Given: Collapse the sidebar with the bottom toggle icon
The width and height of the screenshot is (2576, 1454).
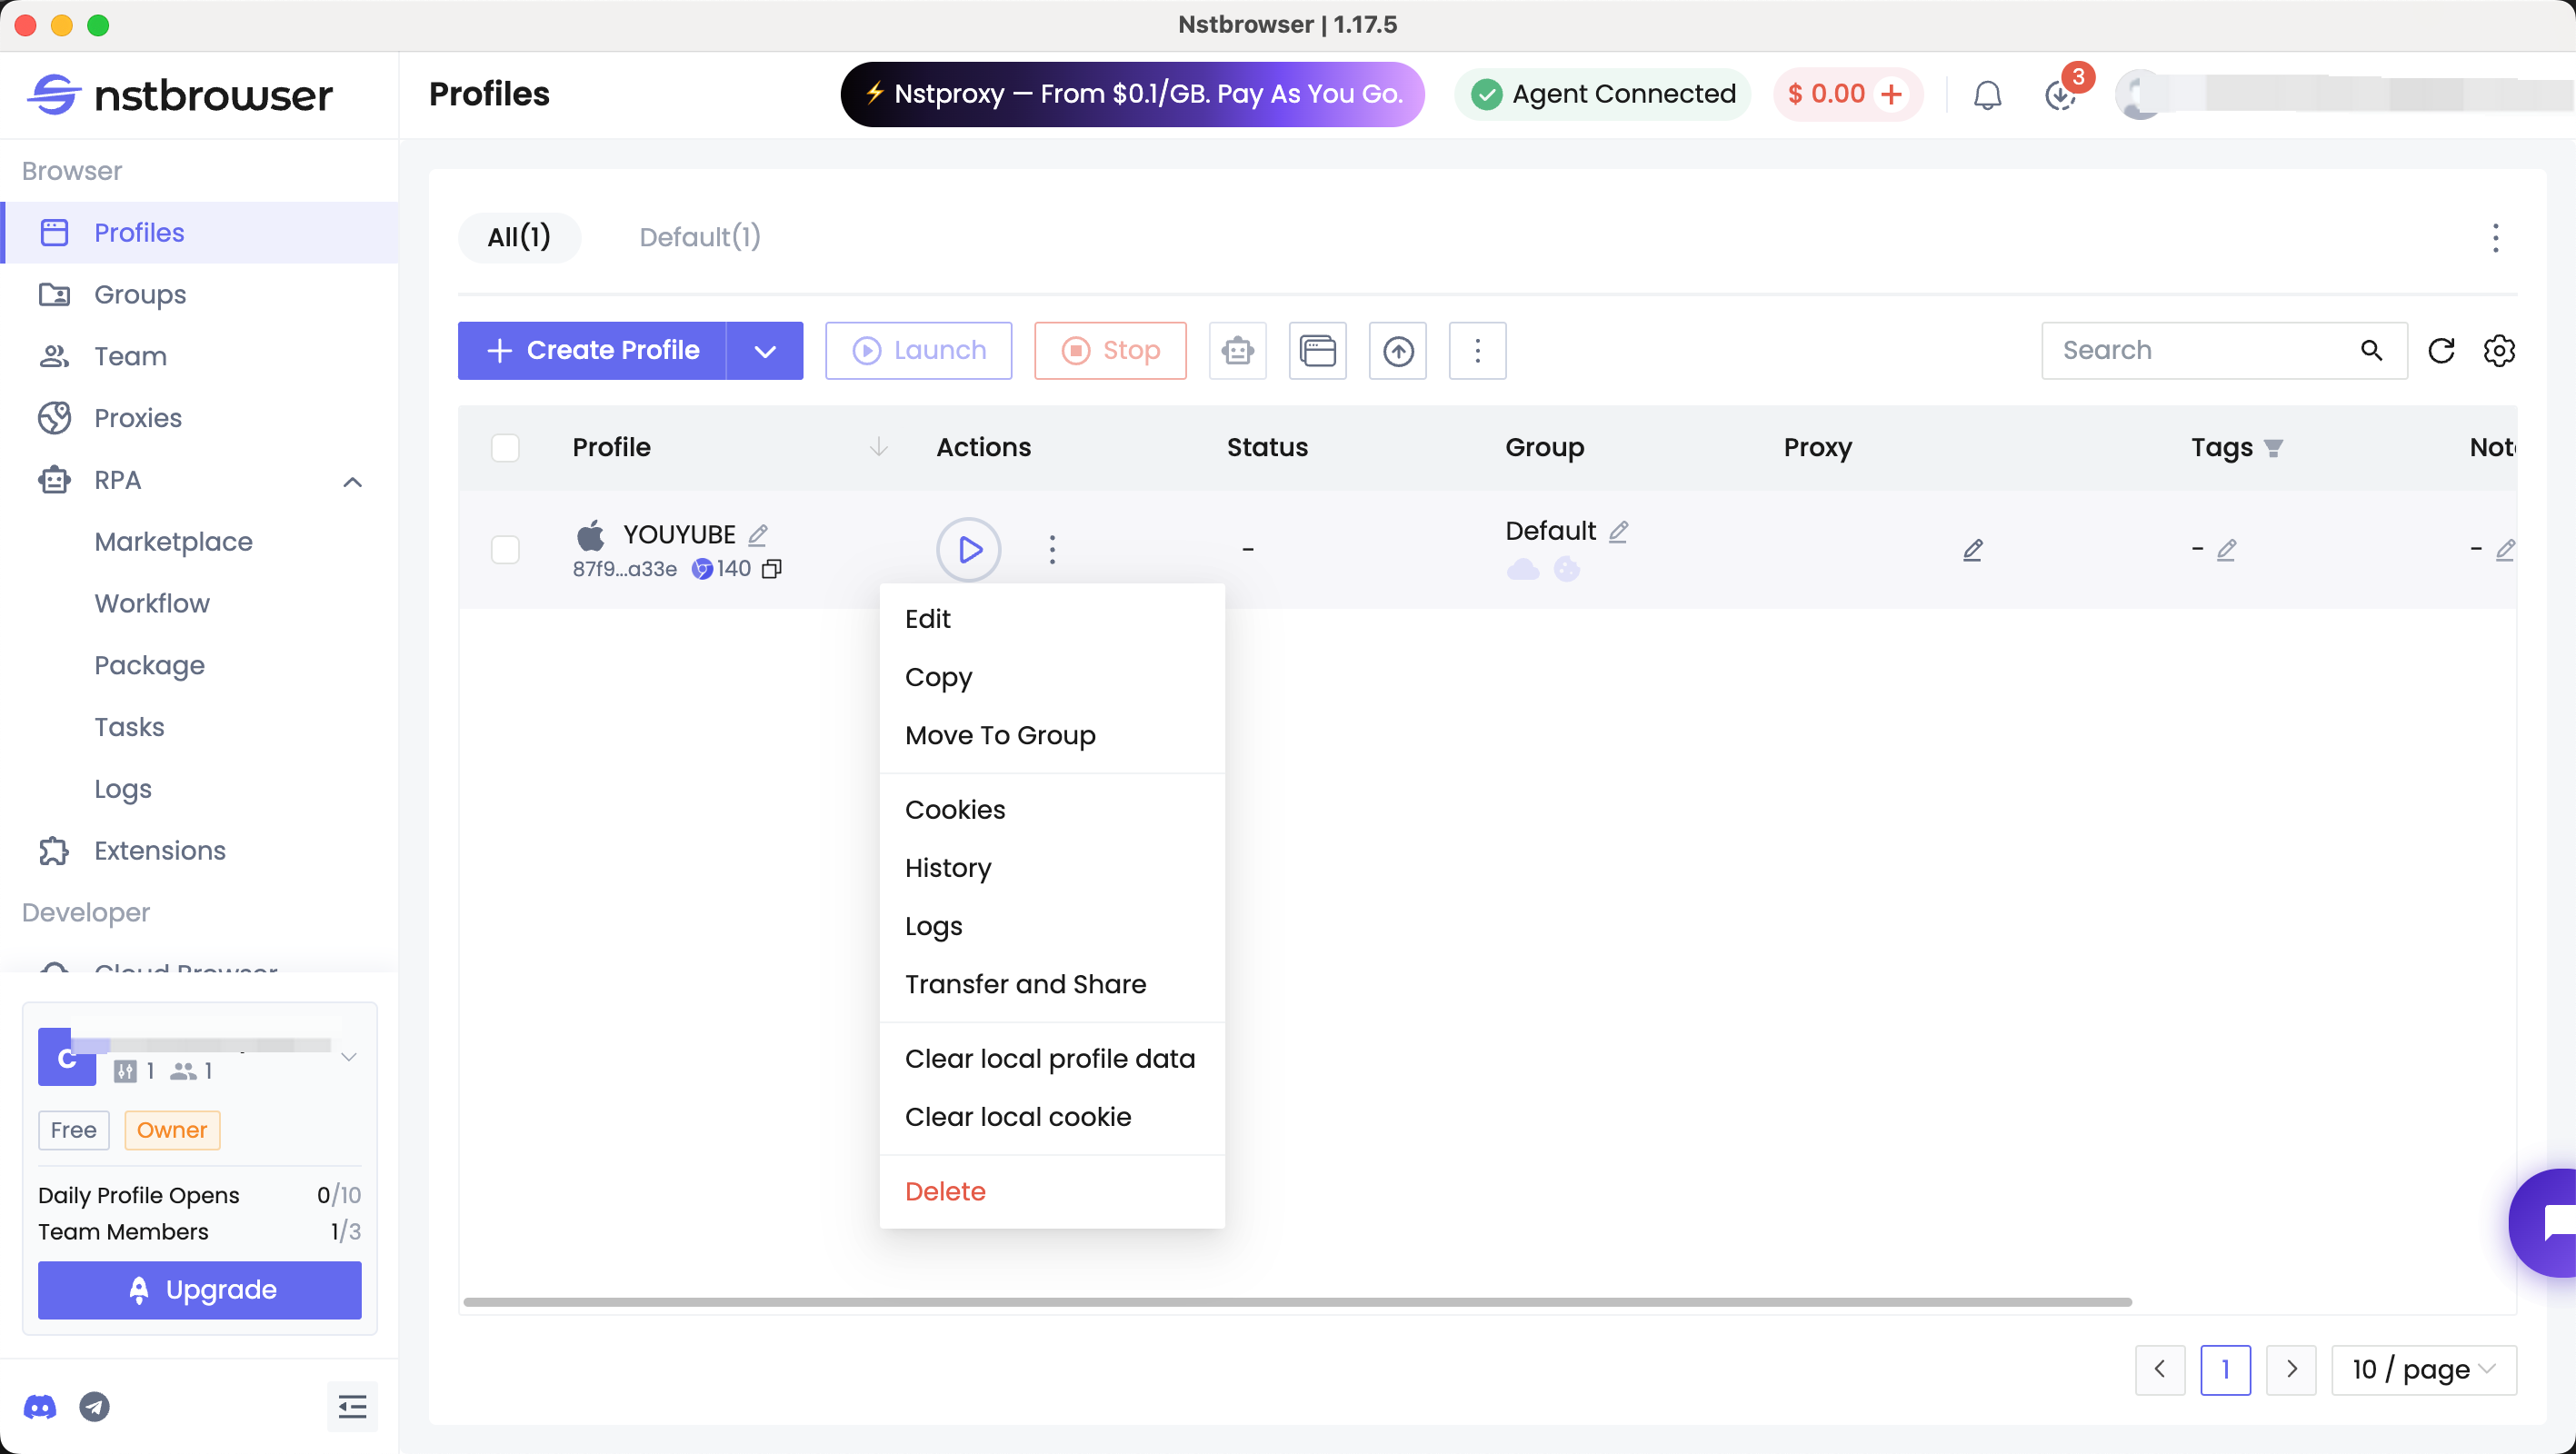Looking at the screenshot, I should [x=352, y=1407].
